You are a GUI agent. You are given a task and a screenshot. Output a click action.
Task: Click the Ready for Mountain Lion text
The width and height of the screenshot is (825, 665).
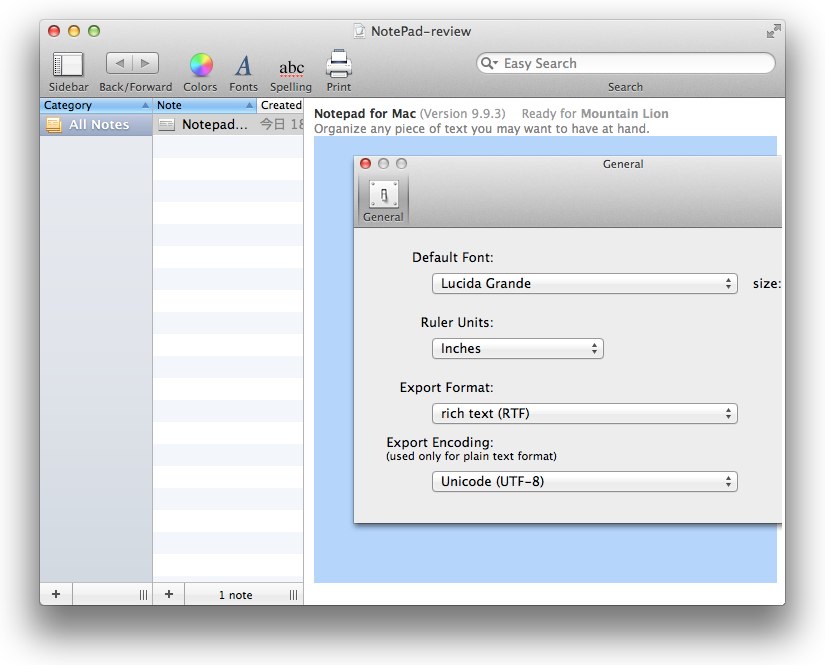coord(595,114)
